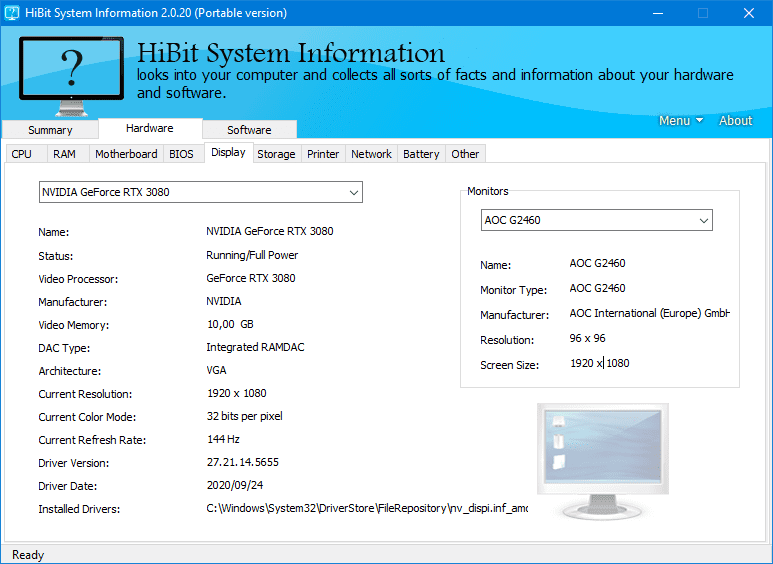Open the Battery sub-tab
Viewport: 773px width, 564px height.
point(421,154)
